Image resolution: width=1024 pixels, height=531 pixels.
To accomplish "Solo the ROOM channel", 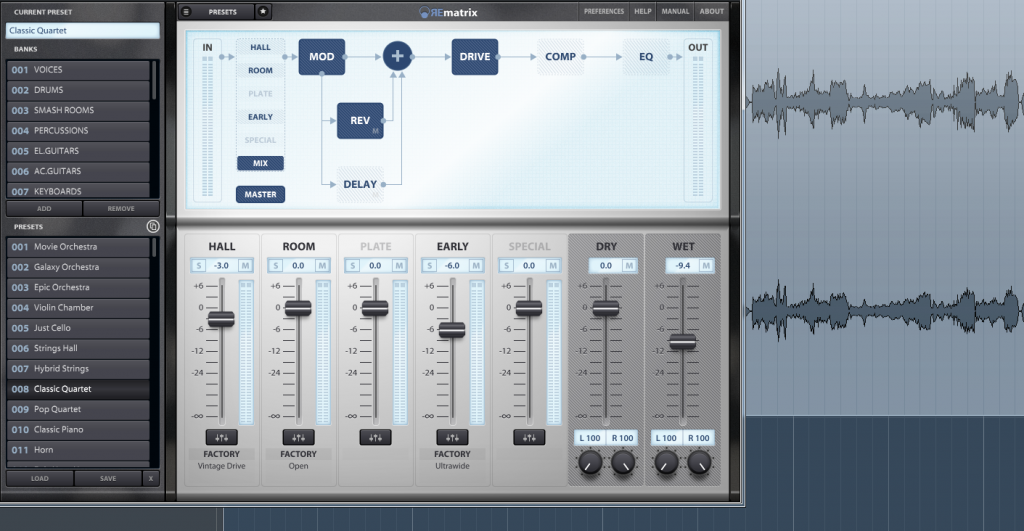I will point(276,266).
